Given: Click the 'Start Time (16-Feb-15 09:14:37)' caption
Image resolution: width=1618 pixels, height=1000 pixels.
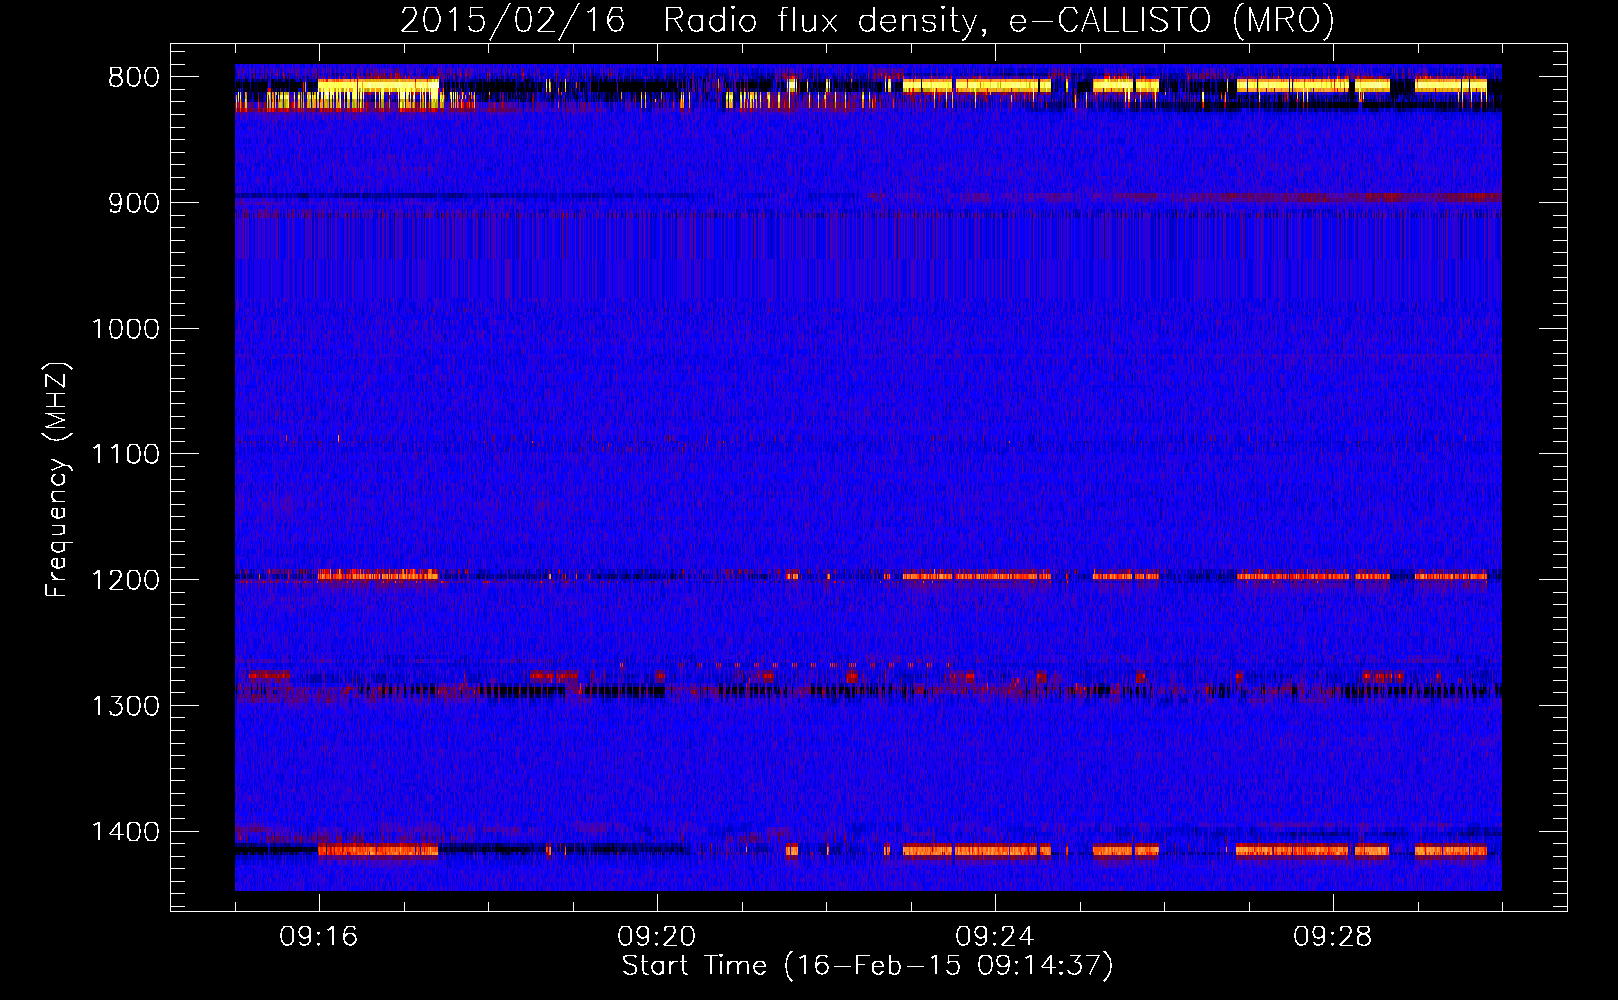Looking at the screenshot, I should pos(867,966).
